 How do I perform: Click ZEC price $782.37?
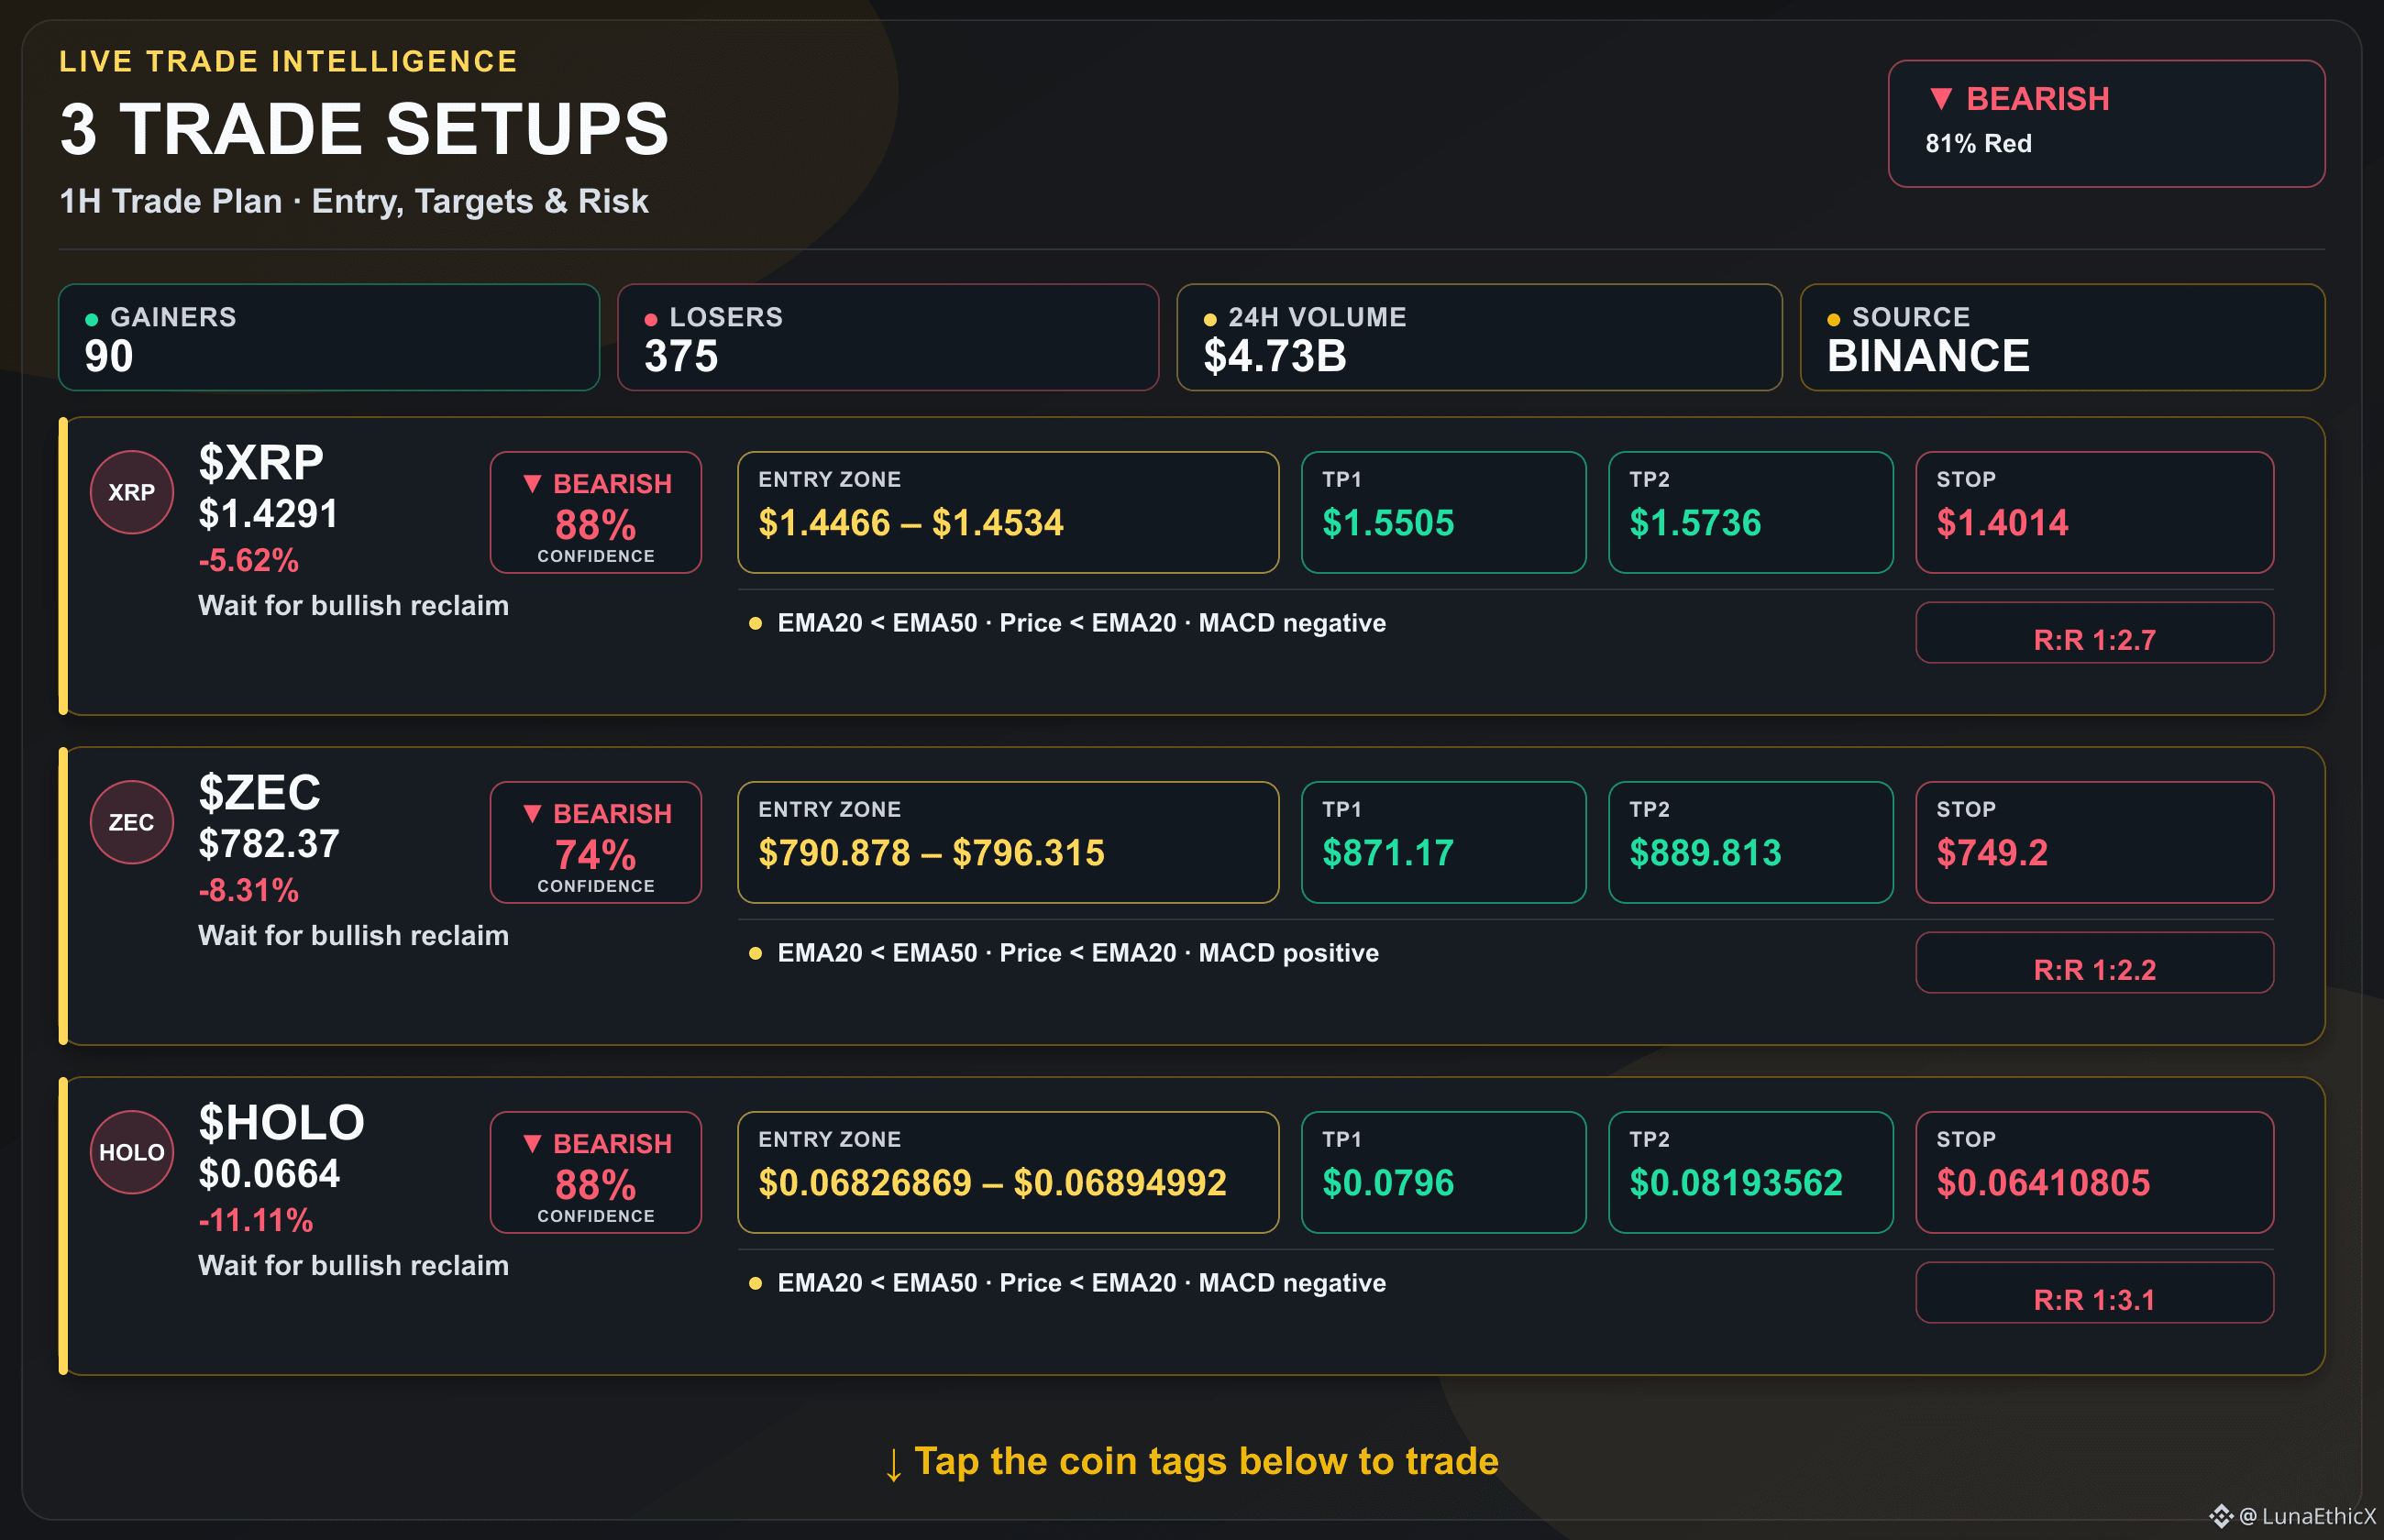tap(269, 844)
